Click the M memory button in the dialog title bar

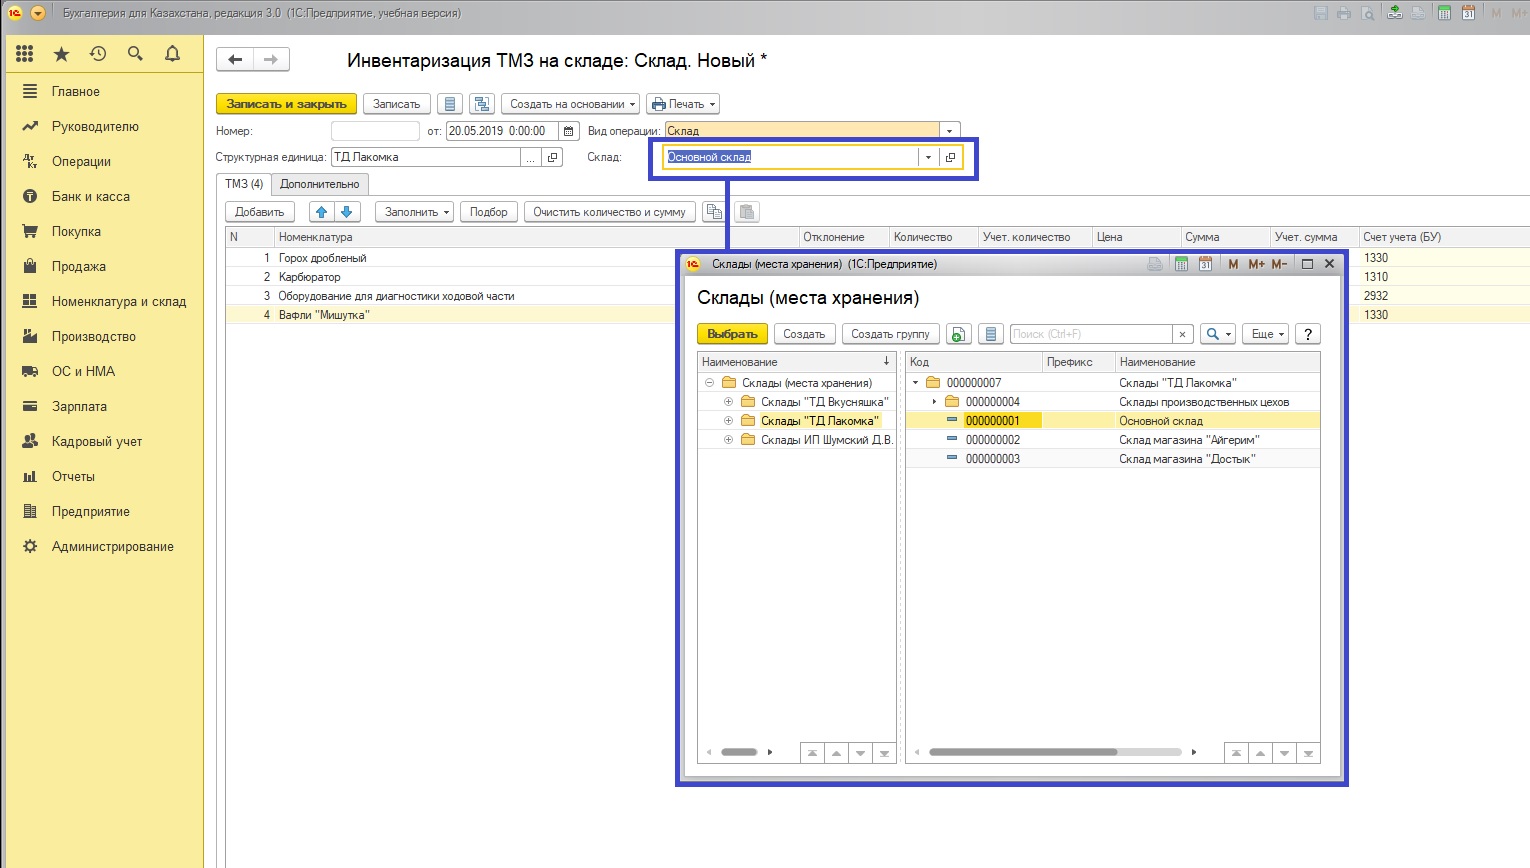point(1233,264)
